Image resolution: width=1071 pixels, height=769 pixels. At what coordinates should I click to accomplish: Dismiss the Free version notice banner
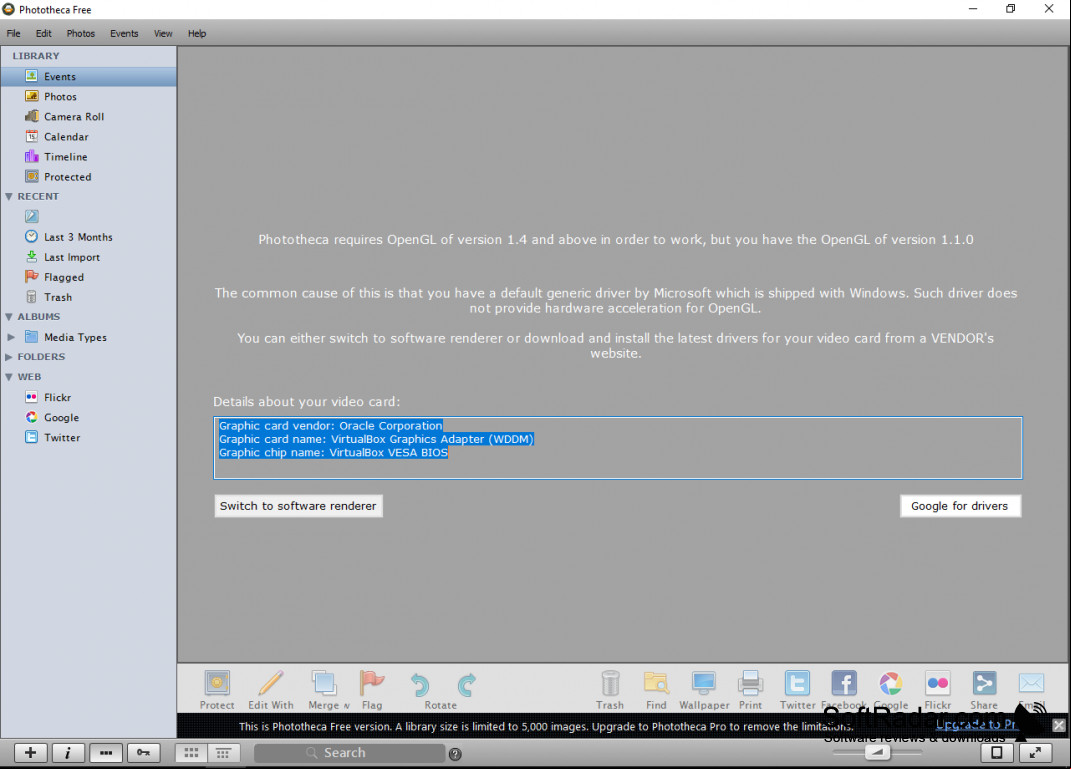pos(1058,725)
